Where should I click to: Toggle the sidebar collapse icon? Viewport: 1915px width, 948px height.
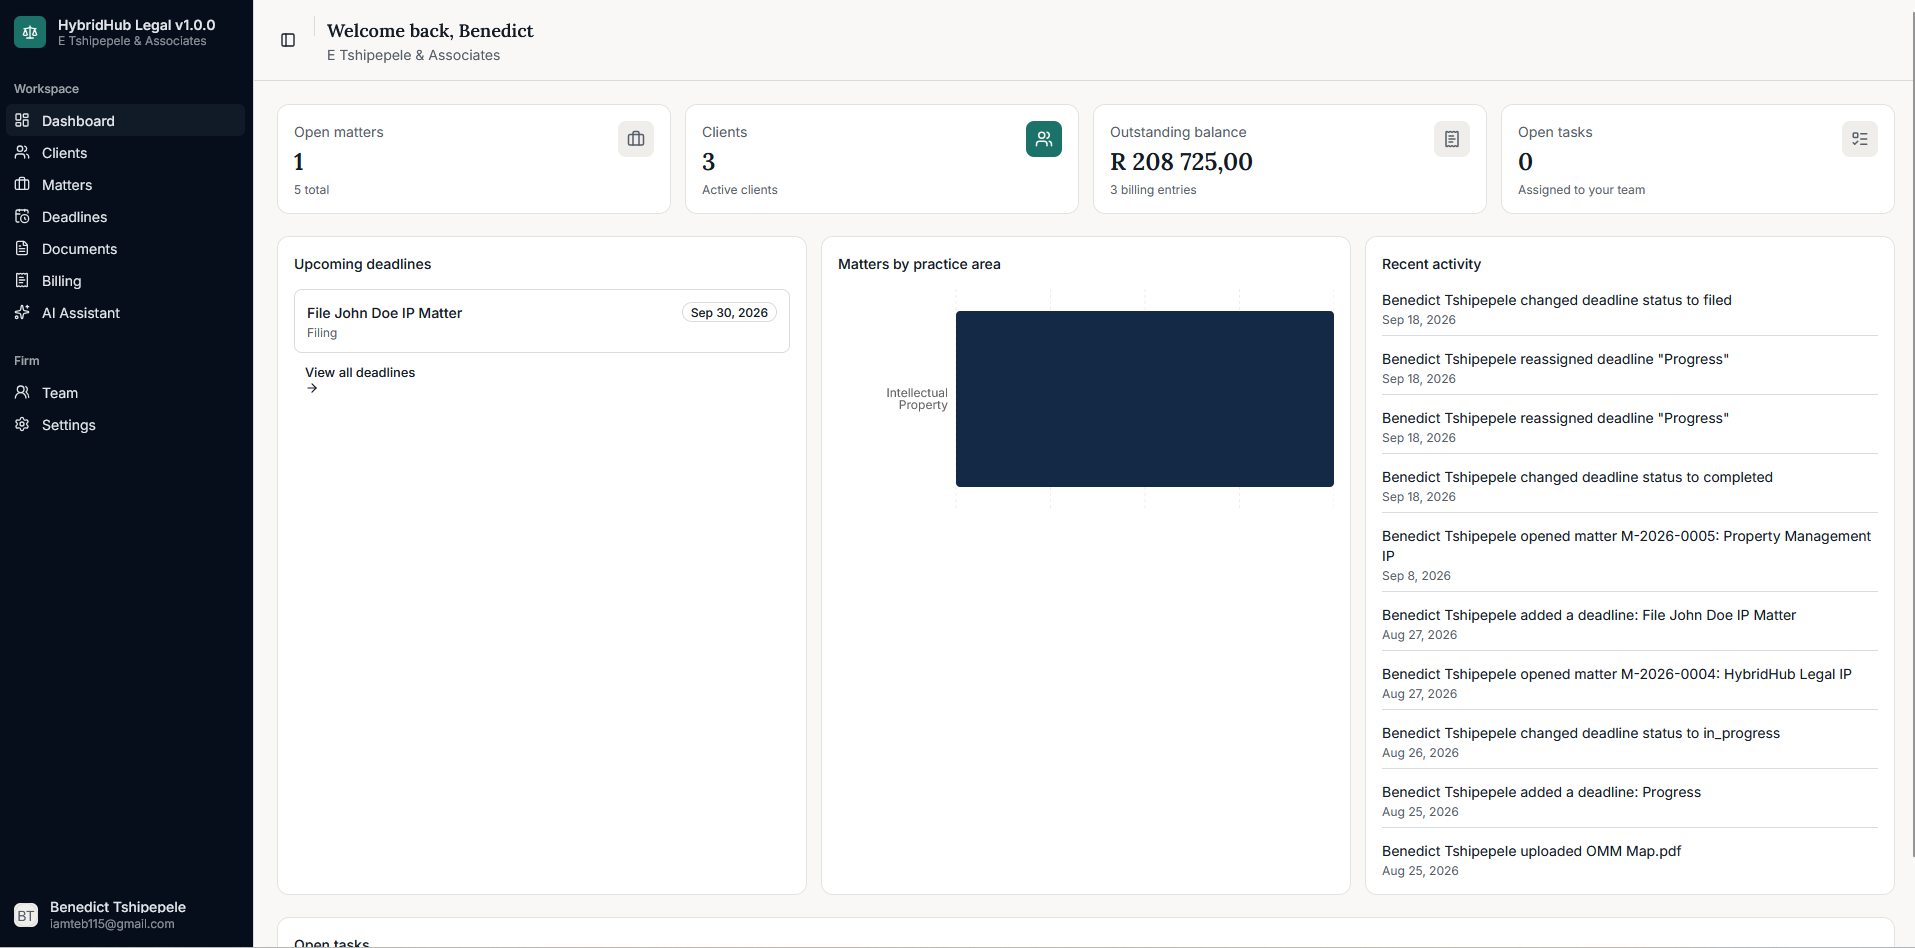(288, 40)
